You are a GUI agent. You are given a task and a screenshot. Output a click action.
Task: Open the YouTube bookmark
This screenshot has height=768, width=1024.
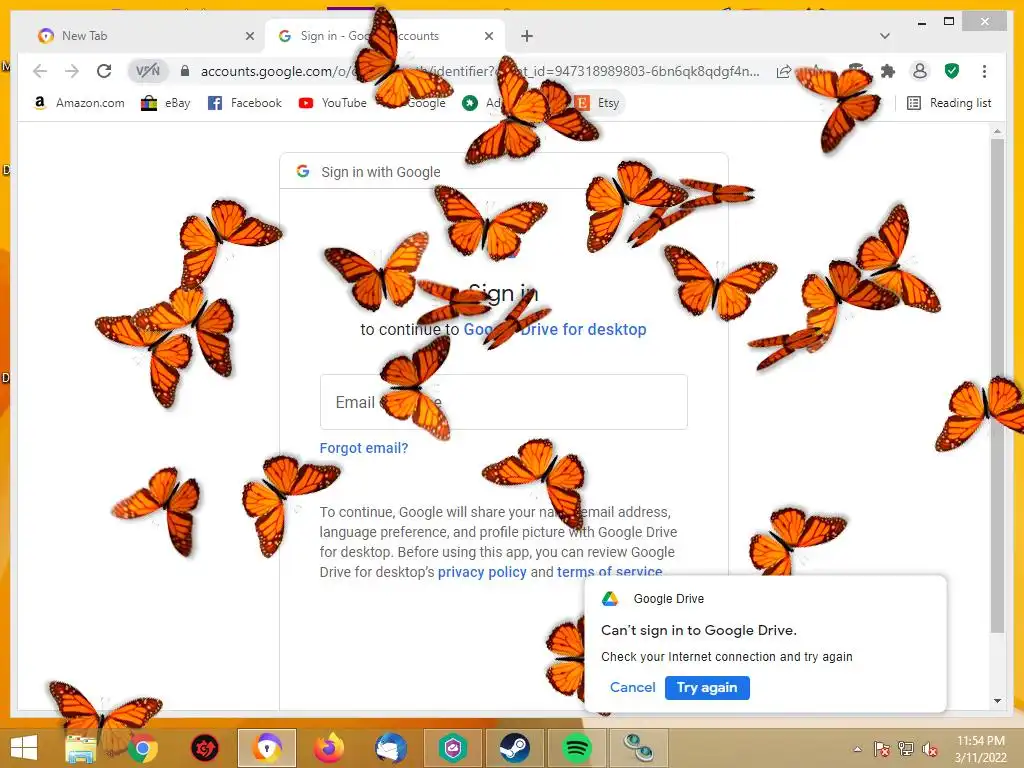pyautogui.click(x=332, y=103)
